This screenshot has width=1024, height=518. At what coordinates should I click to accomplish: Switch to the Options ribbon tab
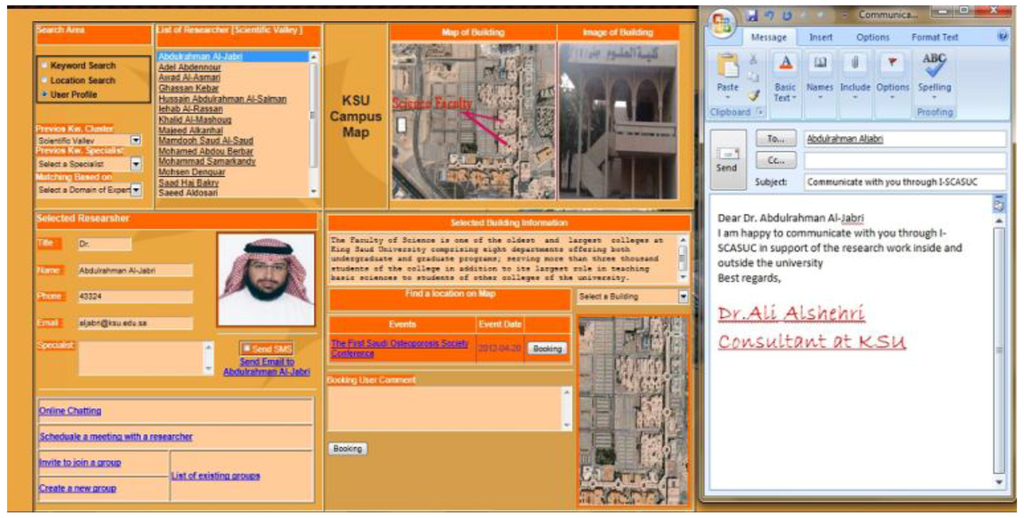coord(872,37)
